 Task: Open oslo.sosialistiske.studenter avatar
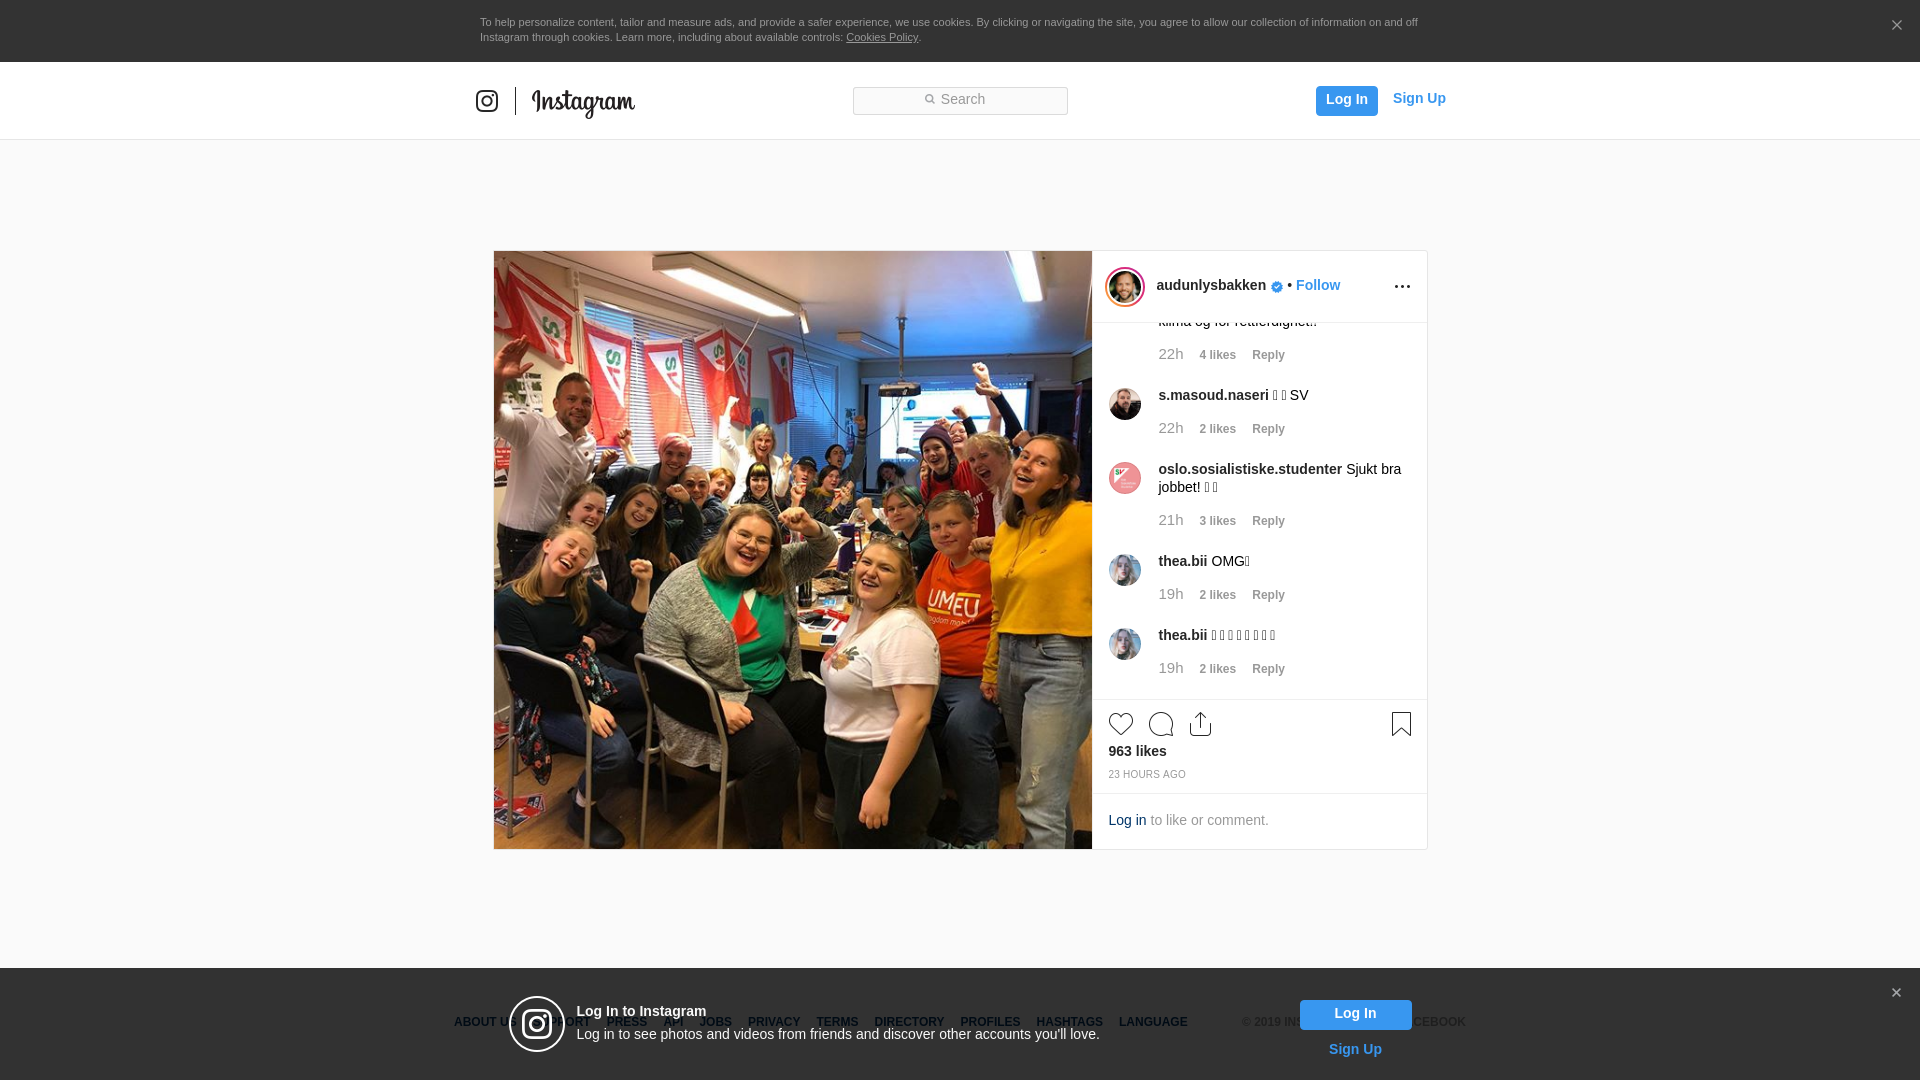click(x=1125, y=478)
